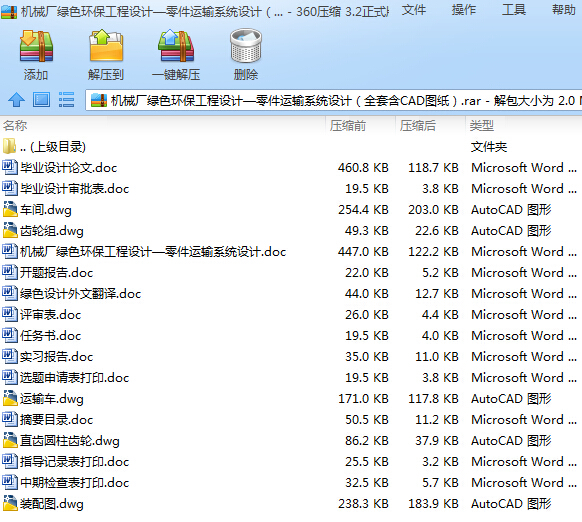Click the 117.8 KB compressed size cell
582x522 pixels.
tap(433, 399)
